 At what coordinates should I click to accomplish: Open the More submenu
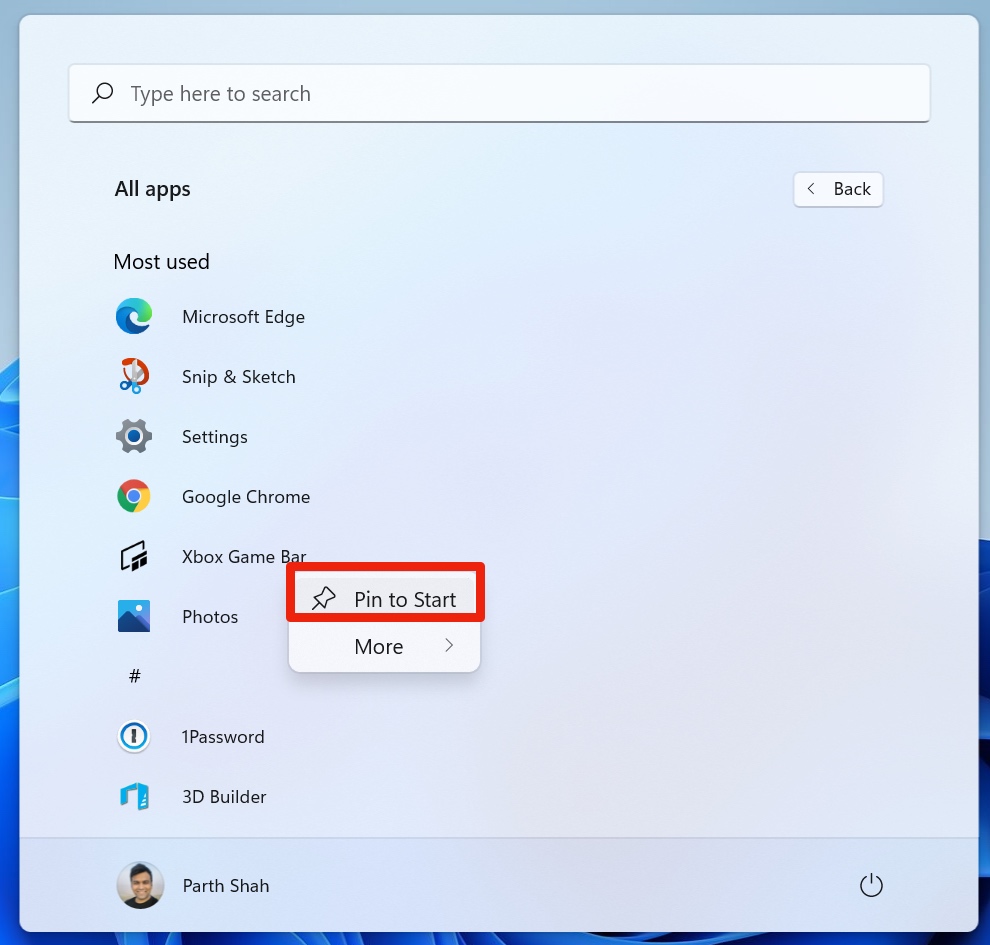[x=378, y=646]
